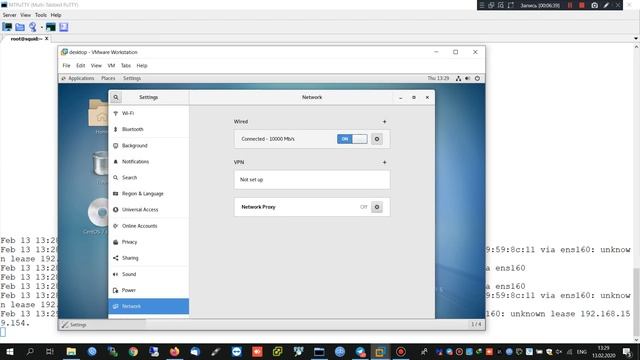This screenshot has width=640, height=360.
Task: Take a screenshot with recorder camera icon
Action: [x=595, y=5]
